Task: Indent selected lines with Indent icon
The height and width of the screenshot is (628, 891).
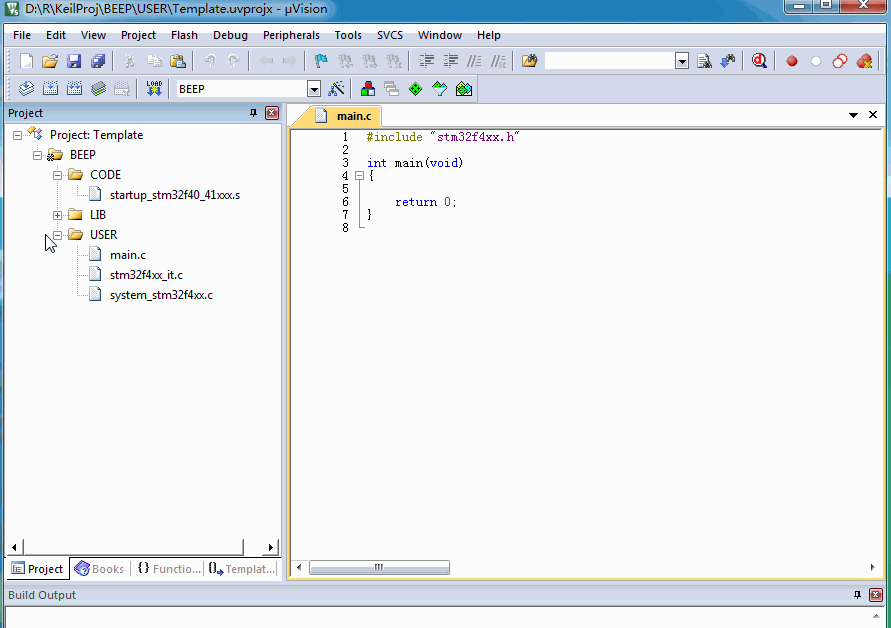Action: 426,61
